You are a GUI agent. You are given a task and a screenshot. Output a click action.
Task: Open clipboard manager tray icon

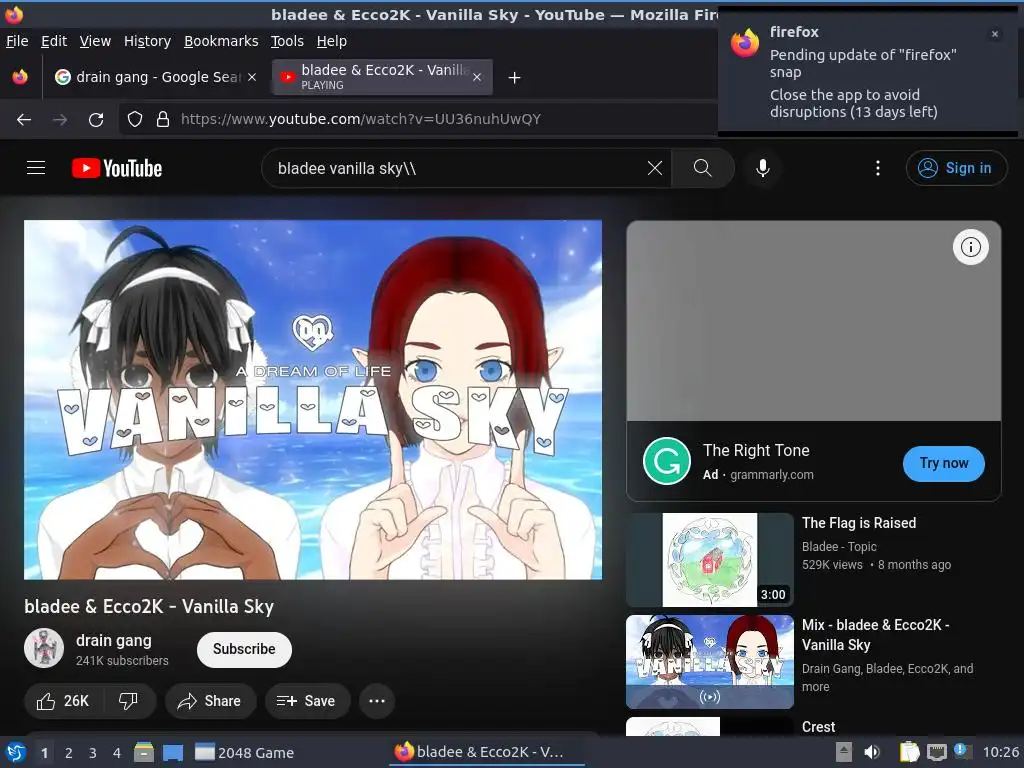[x=909, y=752]
